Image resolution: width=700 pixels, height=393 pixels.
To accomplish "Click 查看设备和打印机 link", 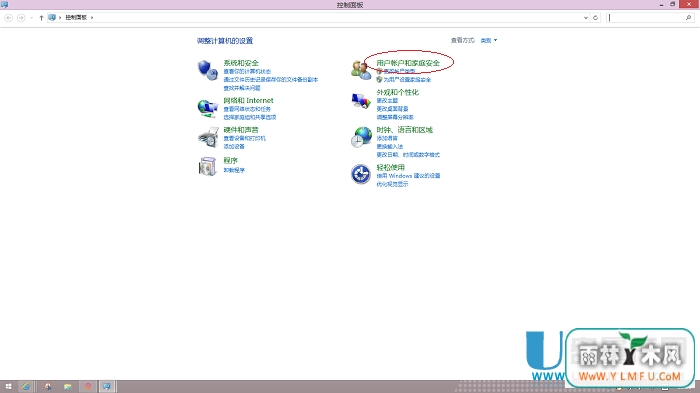I will tap(245, 138).
